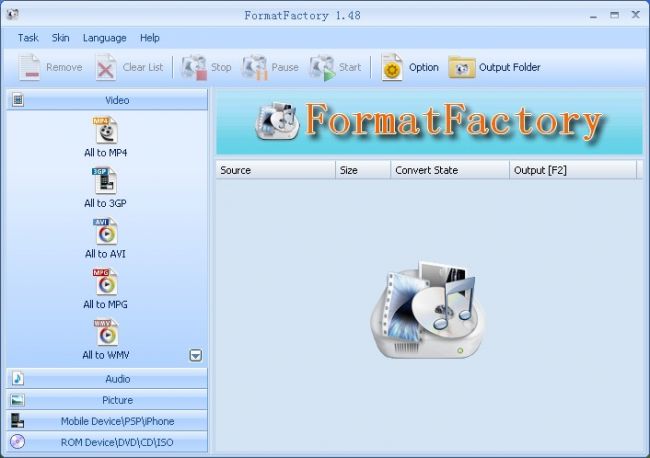Screen dimensions: 650x458
Task: Choose the All to 3GP icon
Action: [105, 181]
